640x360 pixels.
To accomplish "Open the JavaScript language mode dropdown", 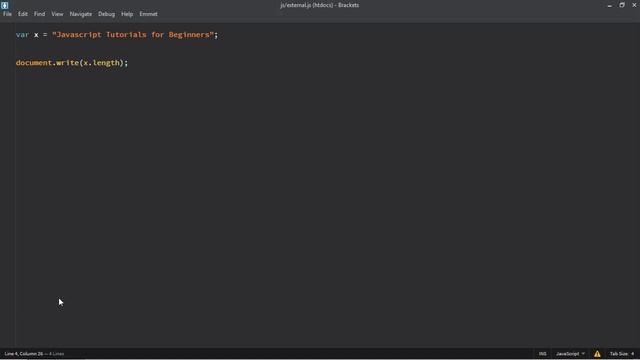I will coord(570,354).
